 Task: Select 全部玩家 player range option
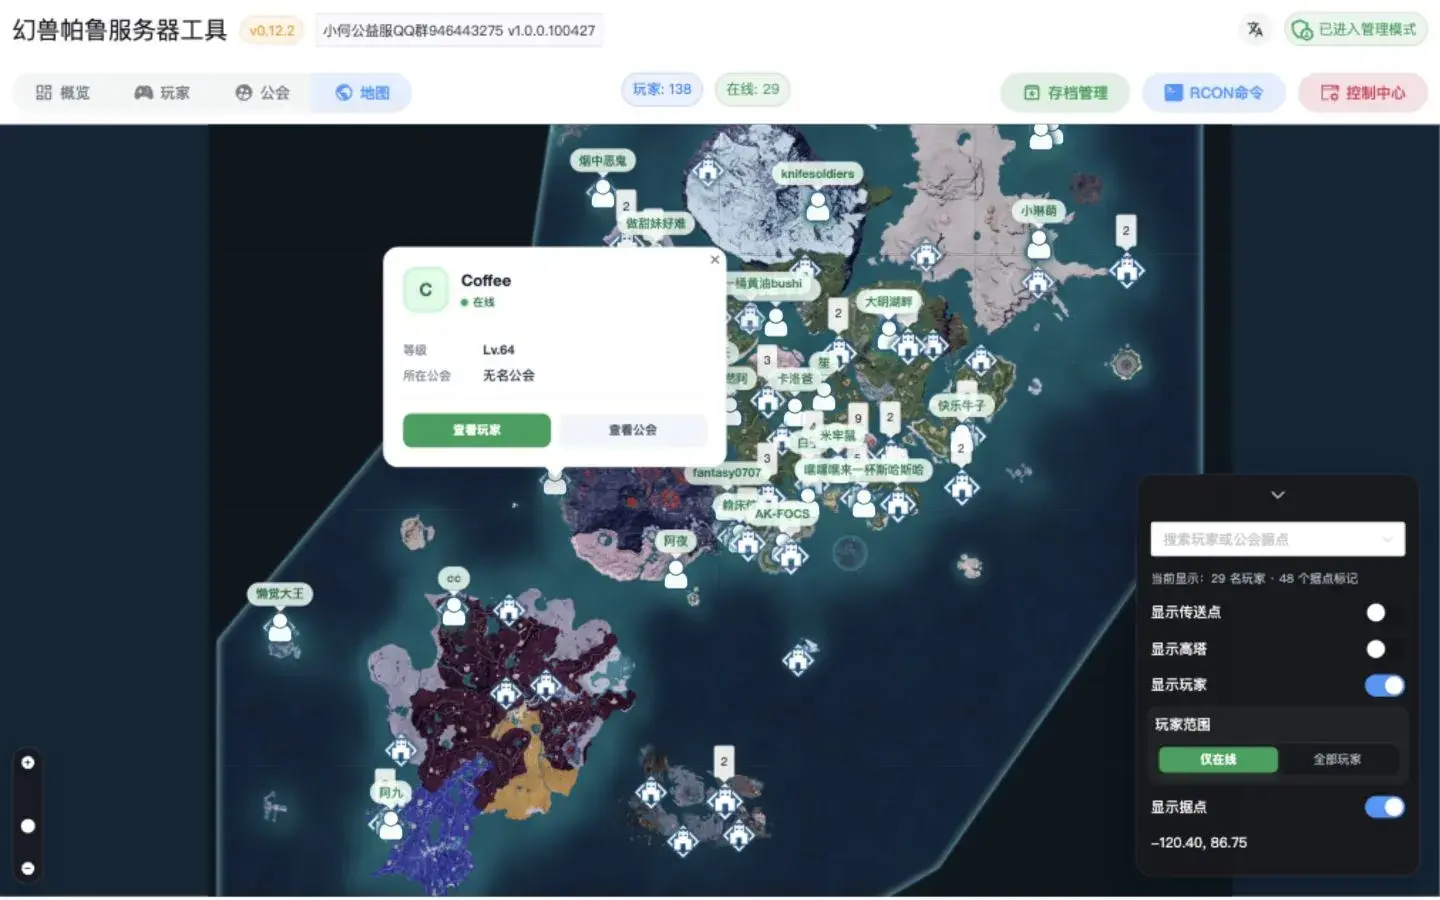[x=1337, y=760]
